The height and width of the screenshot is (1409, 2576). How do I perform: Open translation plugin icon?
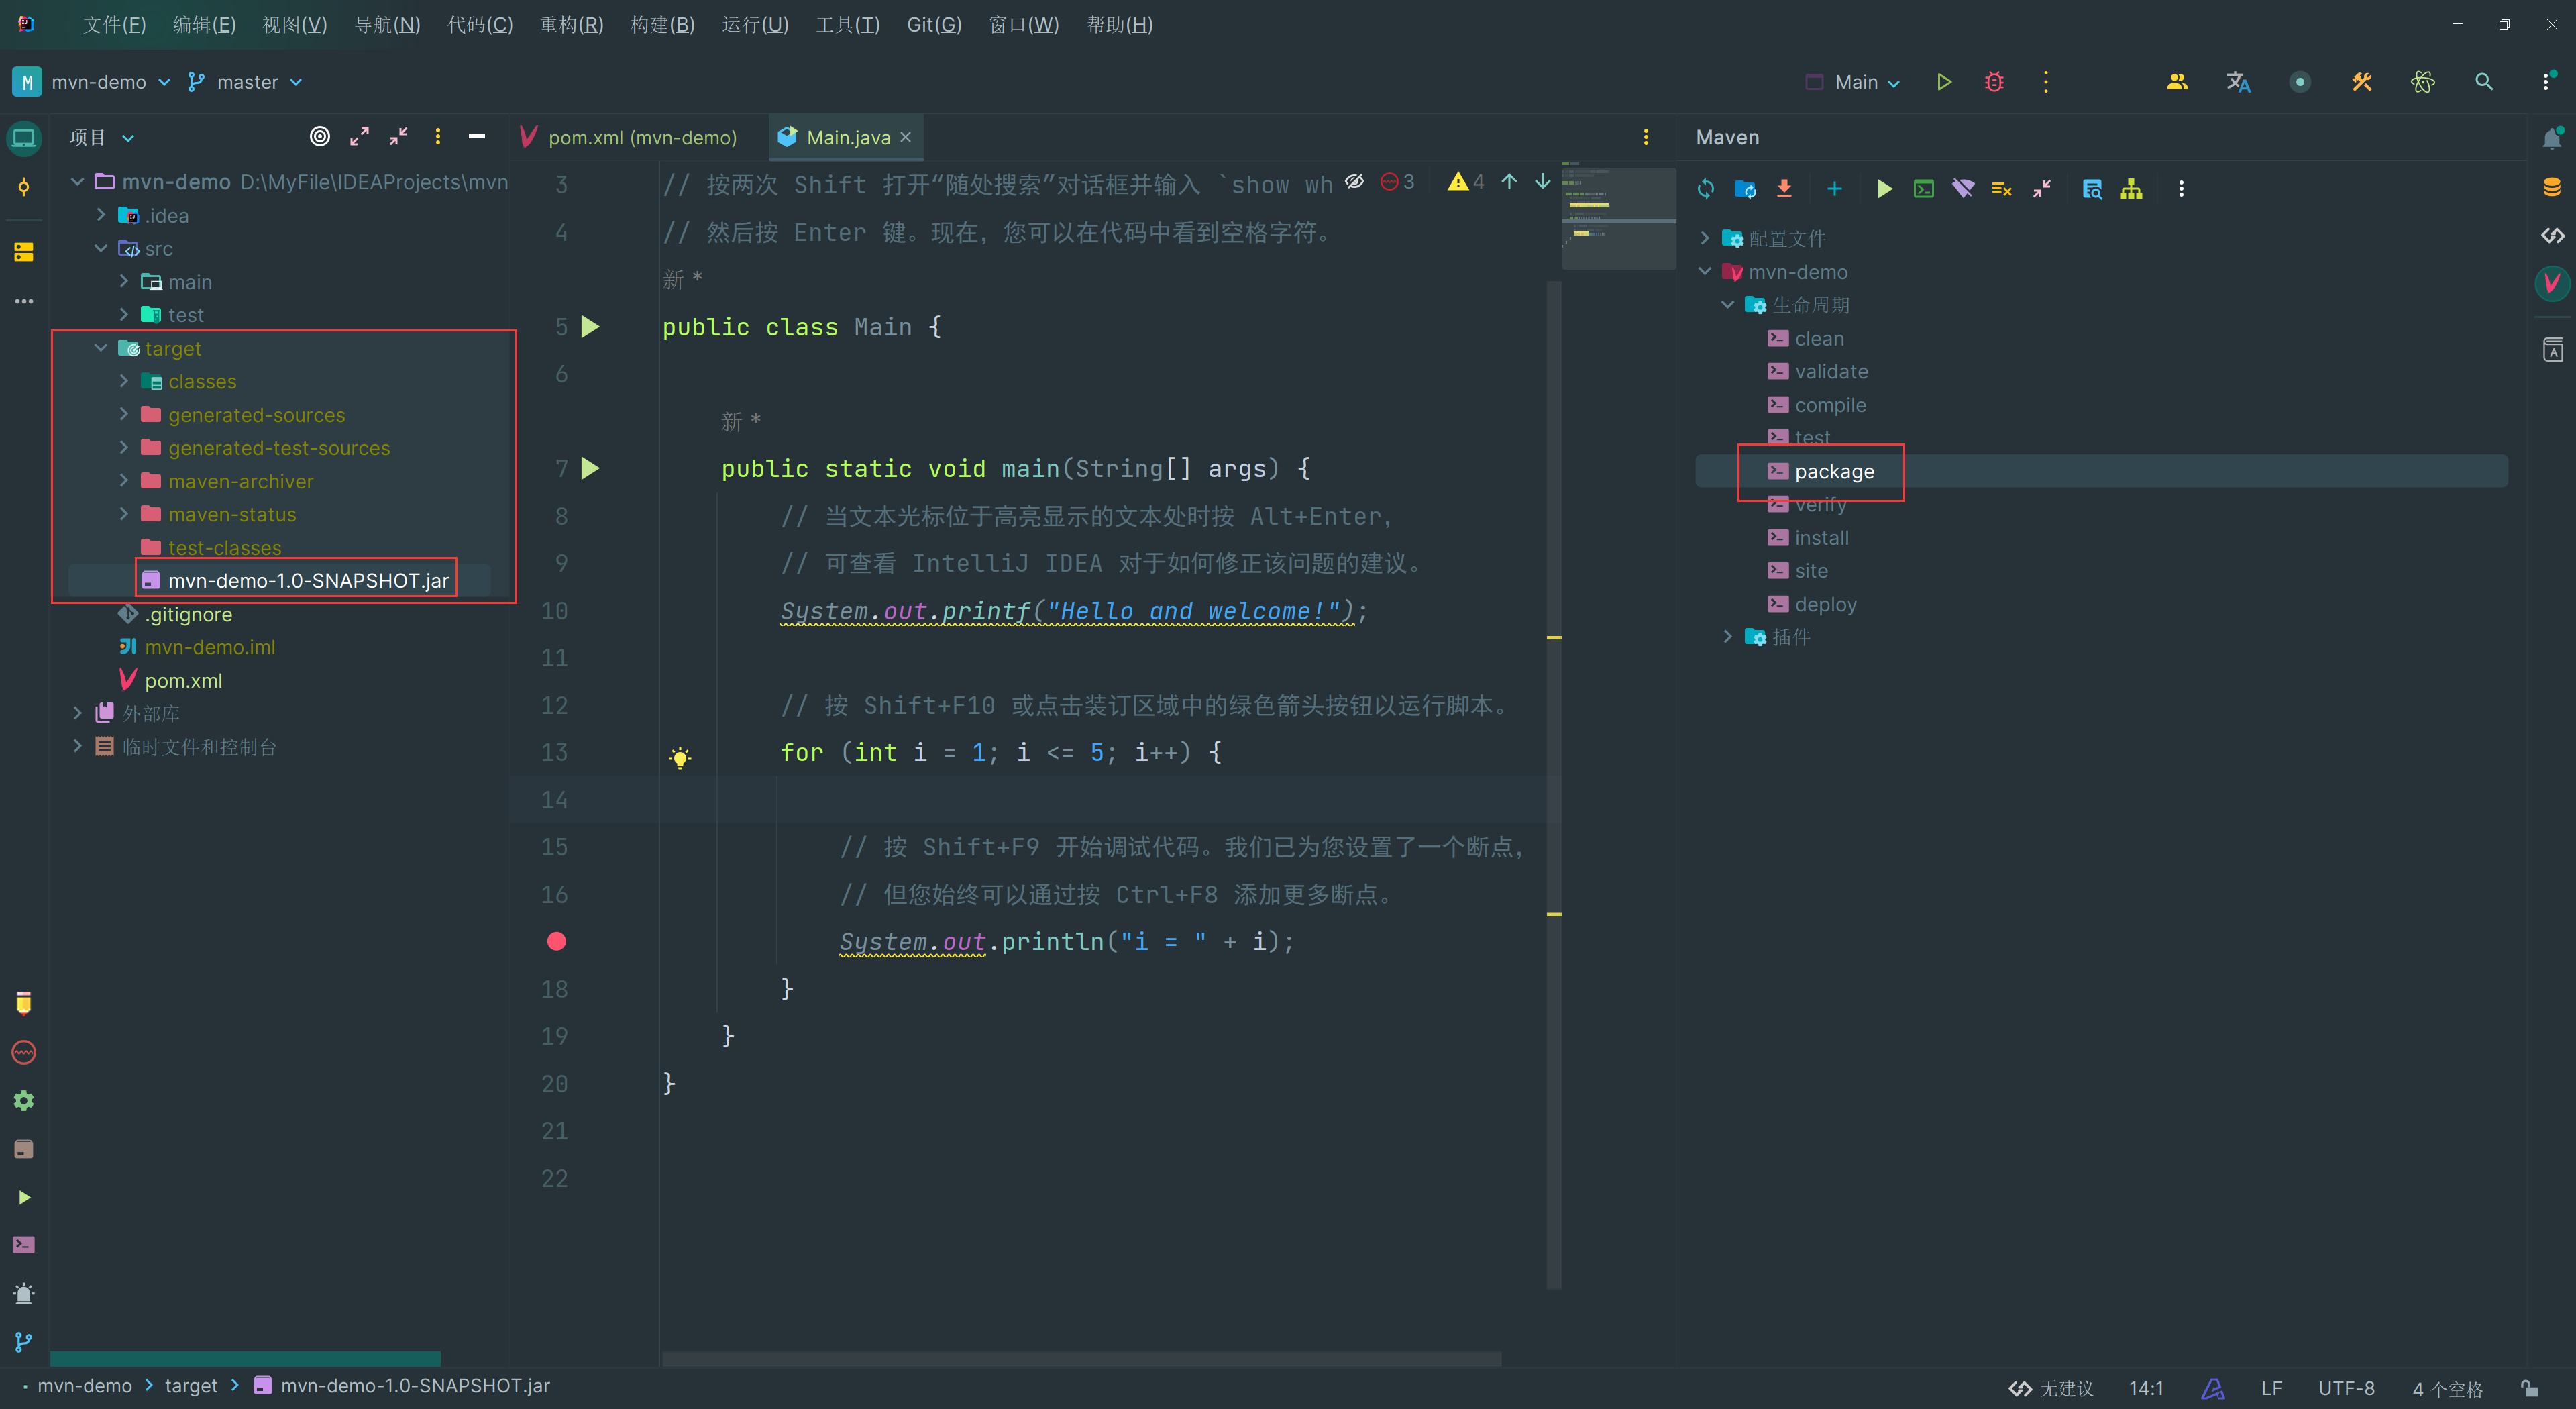2238,82
